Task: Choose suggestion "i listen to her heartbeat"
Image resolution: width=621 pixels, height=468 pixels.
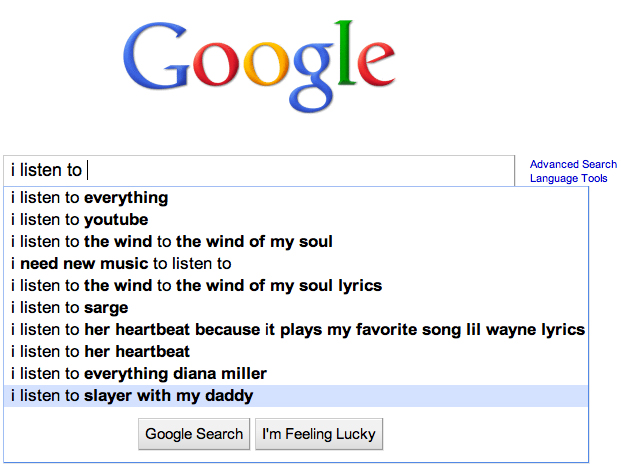Action: click(x=100, y=351)
